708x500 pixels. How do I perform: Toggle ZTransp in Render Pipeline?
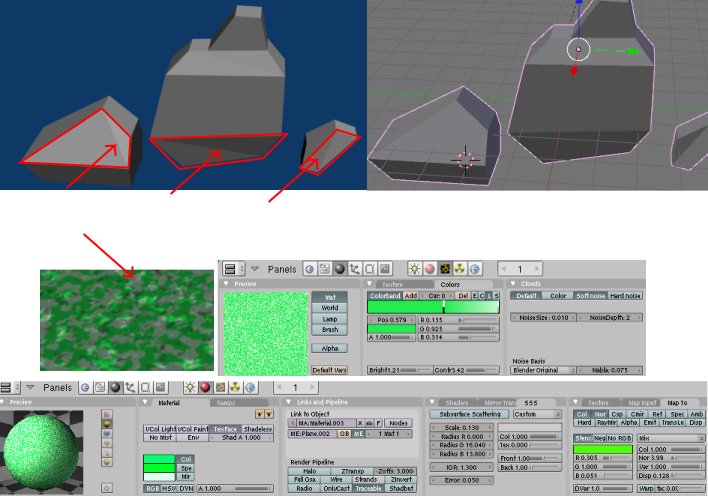coord(353,471)
